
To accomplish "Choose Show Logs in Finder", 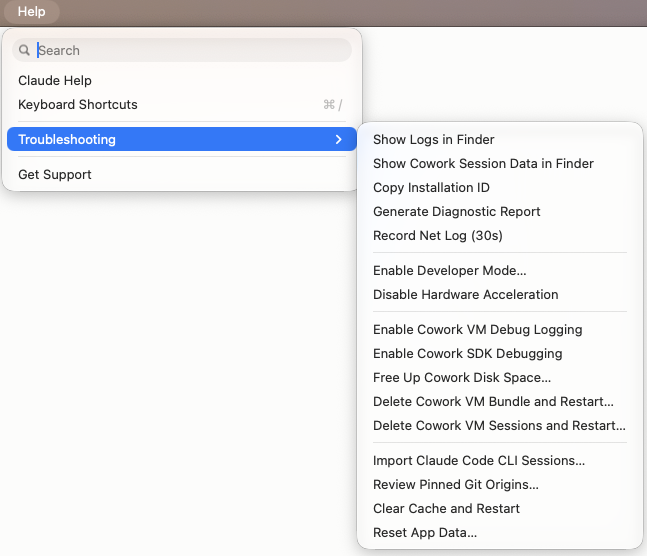I will click(500, 140).
